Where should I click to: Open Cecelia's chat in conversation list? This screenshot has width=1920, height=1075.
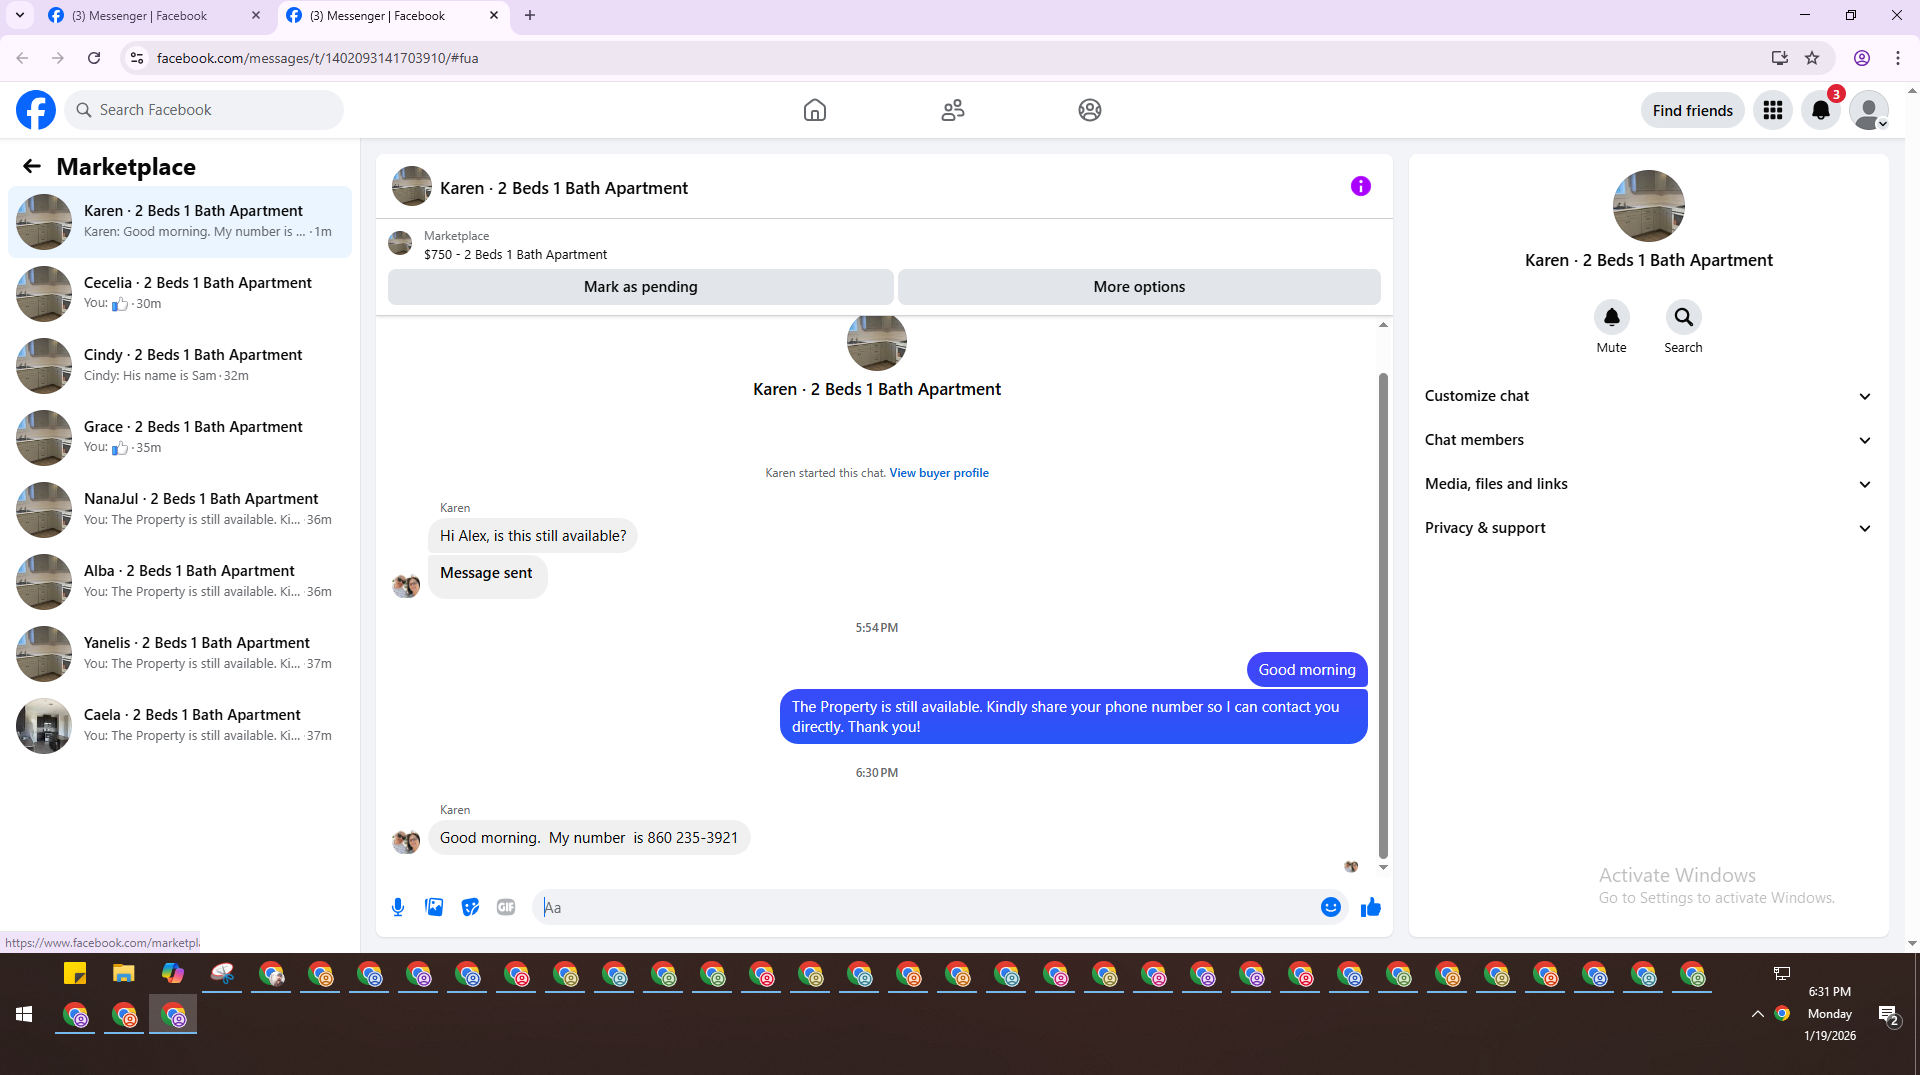point(180,294)
